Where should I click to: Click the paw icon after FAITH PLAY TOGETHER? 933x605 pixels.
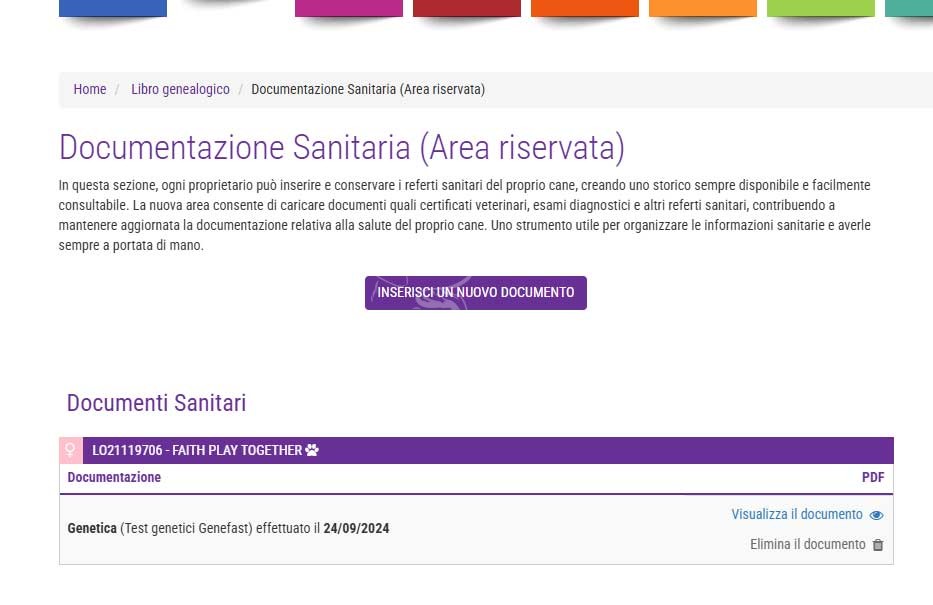click(x=312, y=450)
